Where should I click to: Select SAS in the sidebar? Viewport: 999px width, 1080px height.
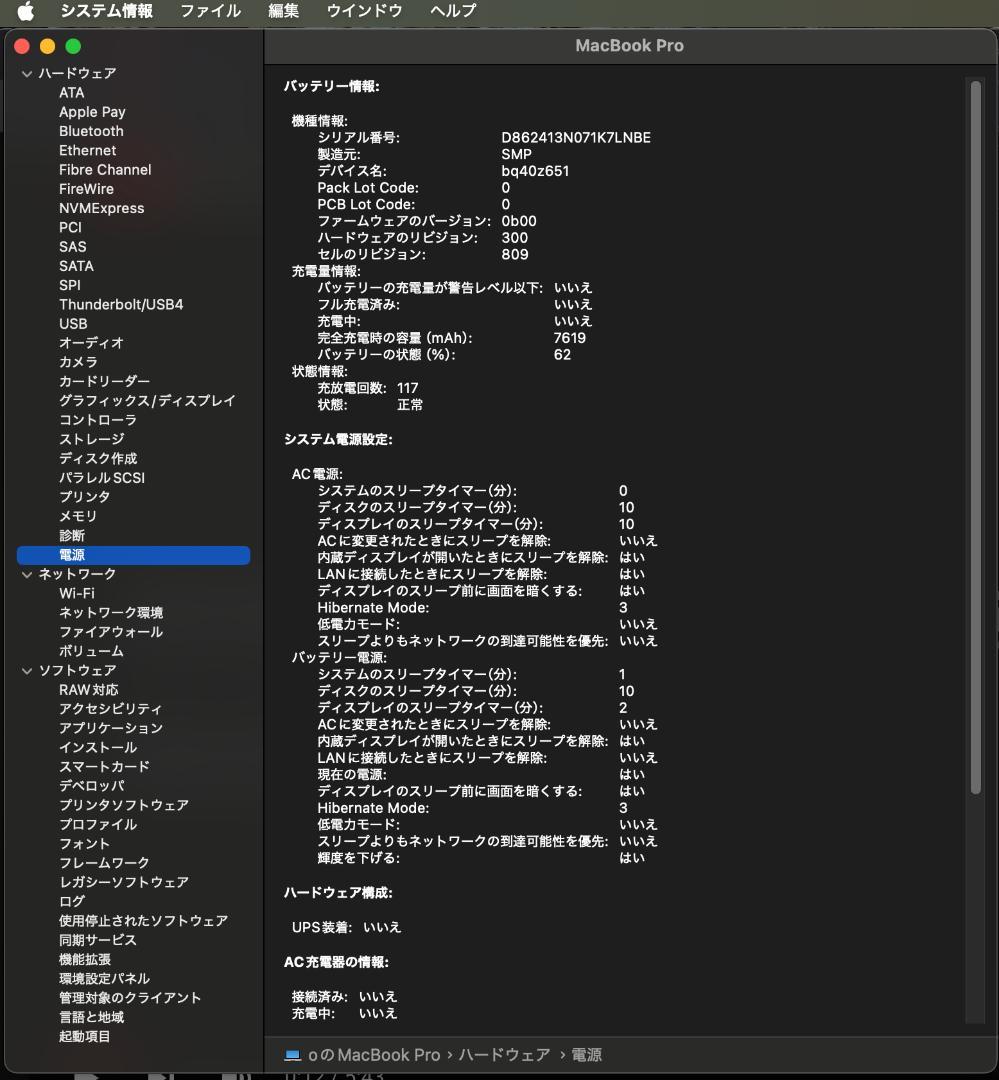73,247
